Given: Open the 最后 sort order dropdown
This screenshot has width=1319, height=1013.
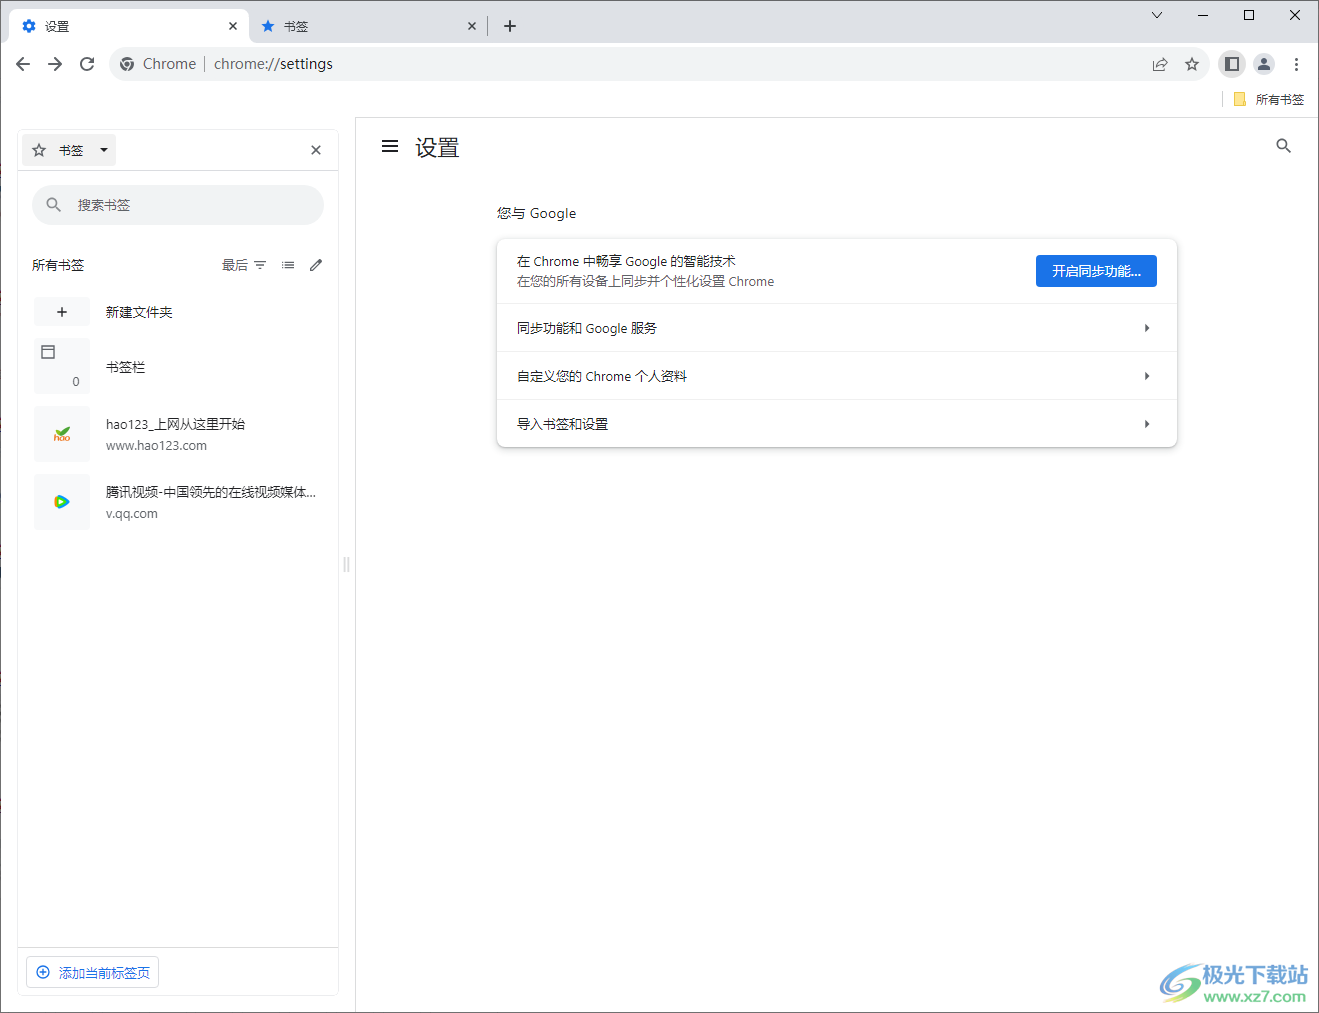Looking at the screenshot, I should (244, 265).
